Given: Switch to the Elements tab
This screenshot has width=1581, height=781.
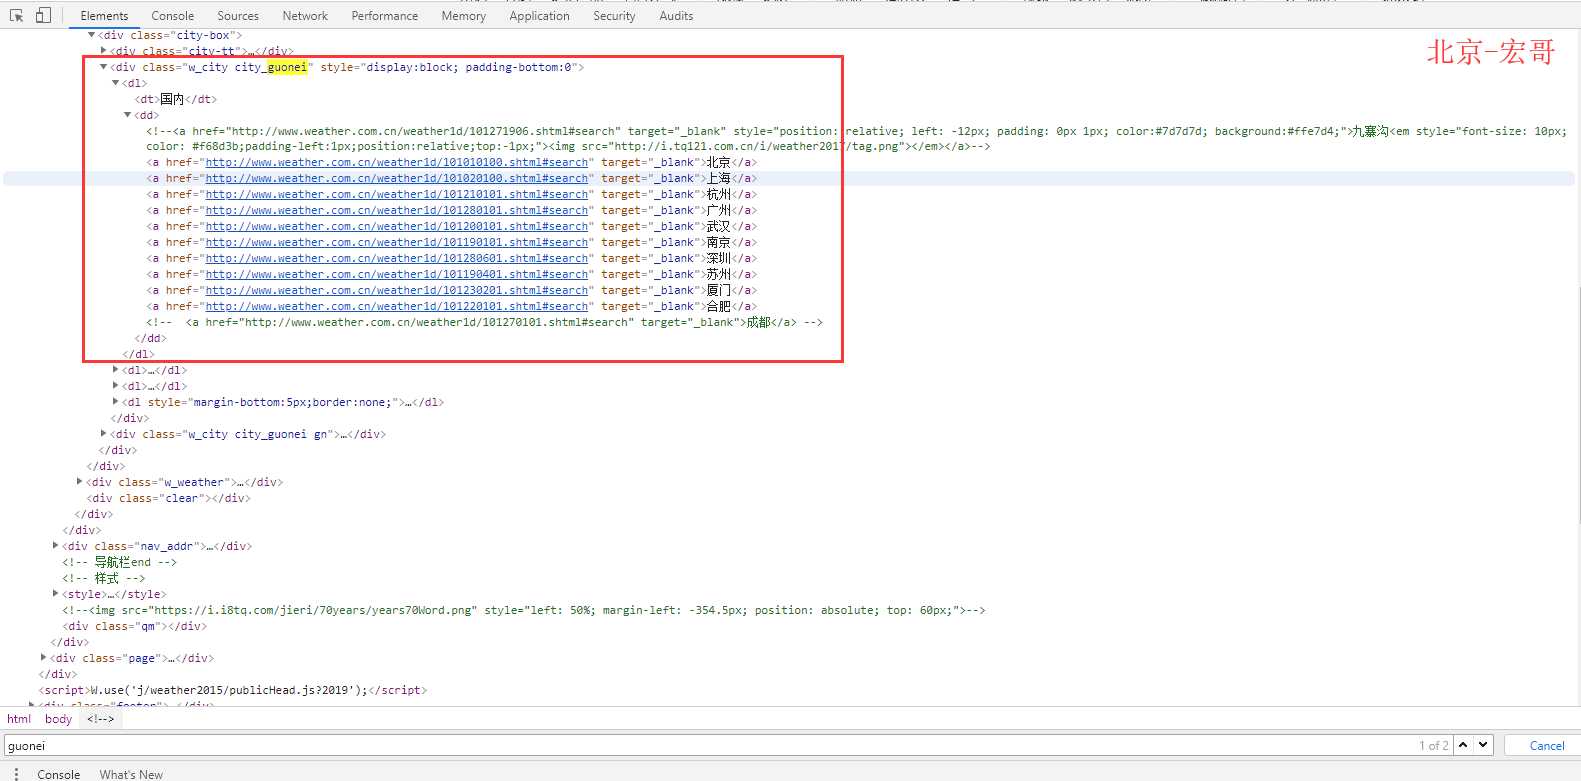Looking at the screenshot, I should pos(104,16).
